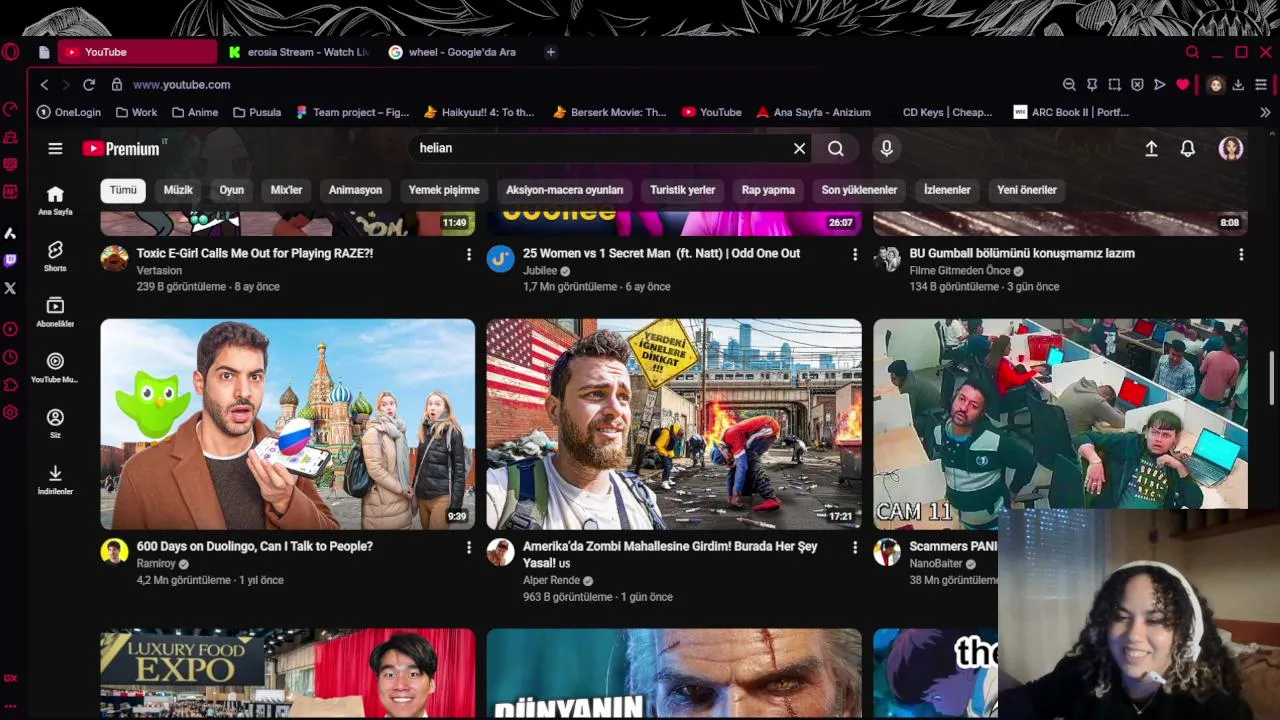Select the Tümü filter chip
The image size is (1280, 720).
click(x=123, y=190)
